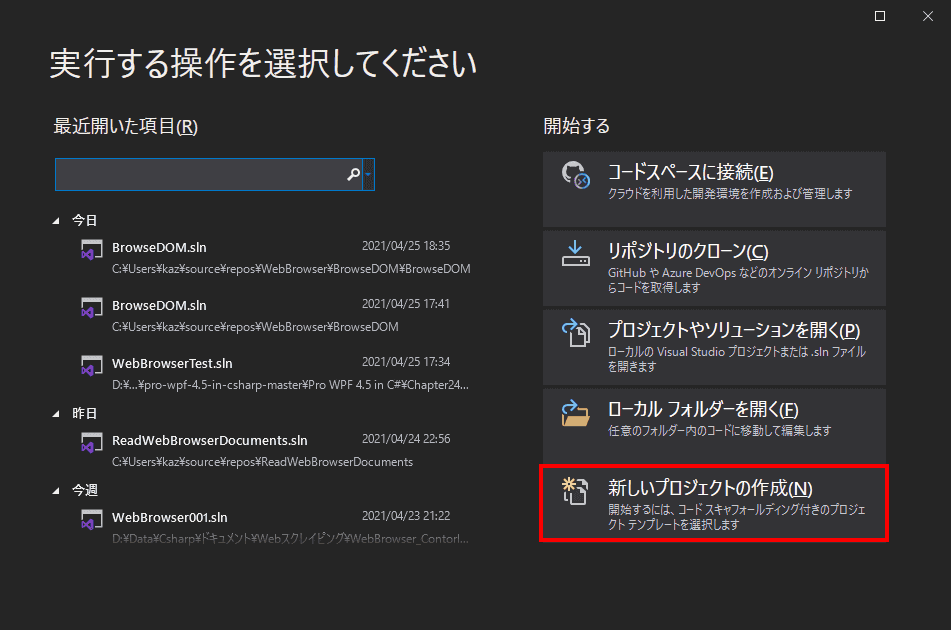The height and width of the screenshot is (630, 951).
Task: Choose コードスペースに接続(E)
Action: 714,189
